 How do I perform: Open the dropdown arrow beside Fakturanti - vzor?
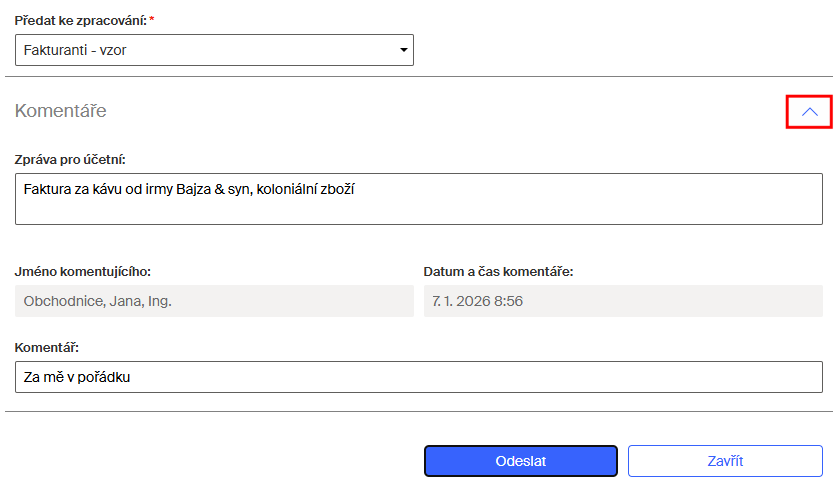[403, 50]
